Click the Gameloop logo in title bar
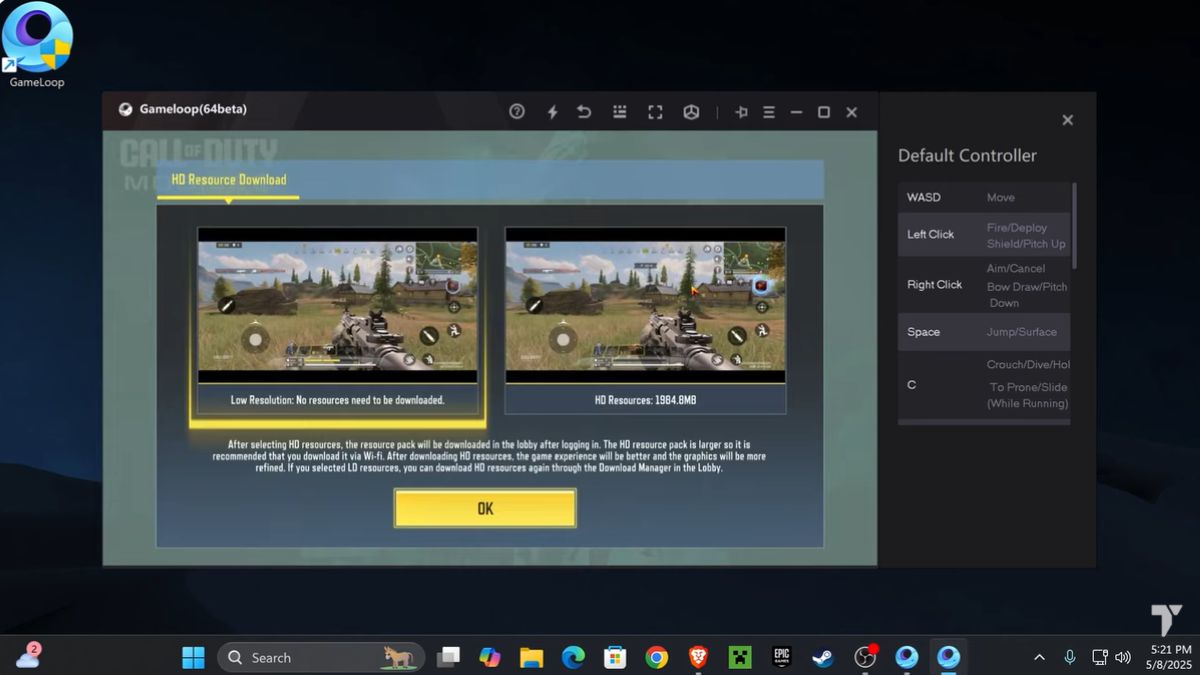The width and height of the screenshot is (1200, 675). click(125, 109)
